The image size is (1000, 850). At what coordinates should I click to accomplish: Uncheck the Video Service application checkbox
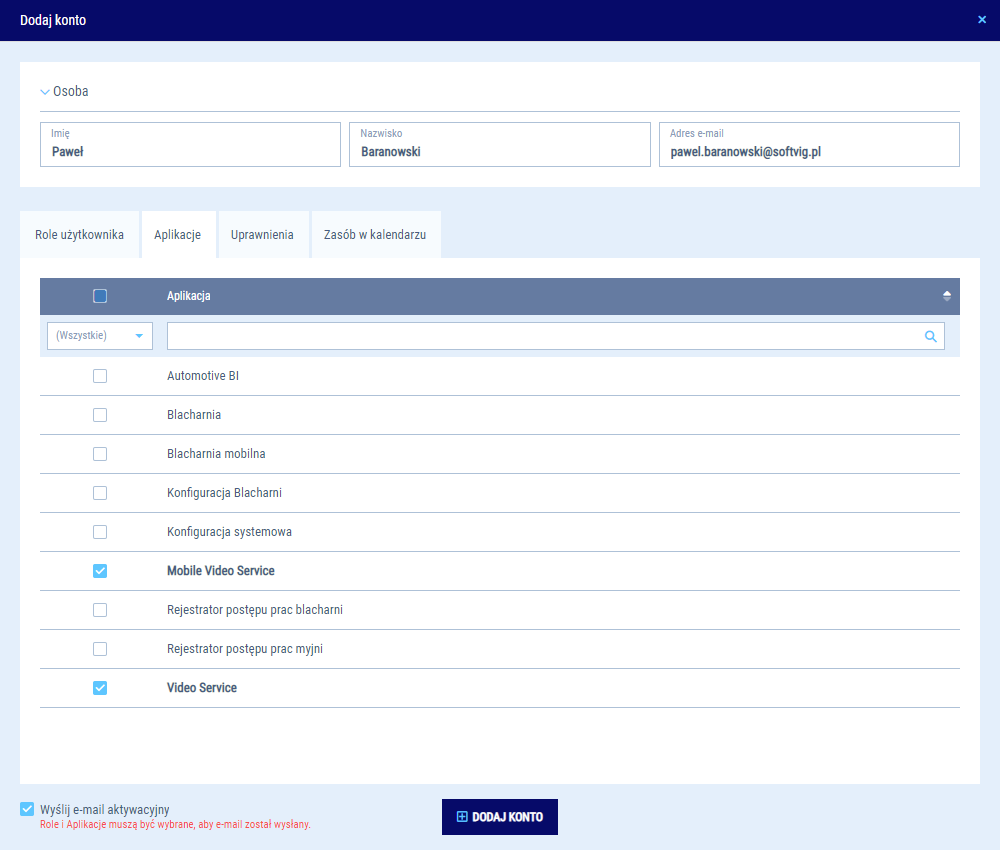100,688
